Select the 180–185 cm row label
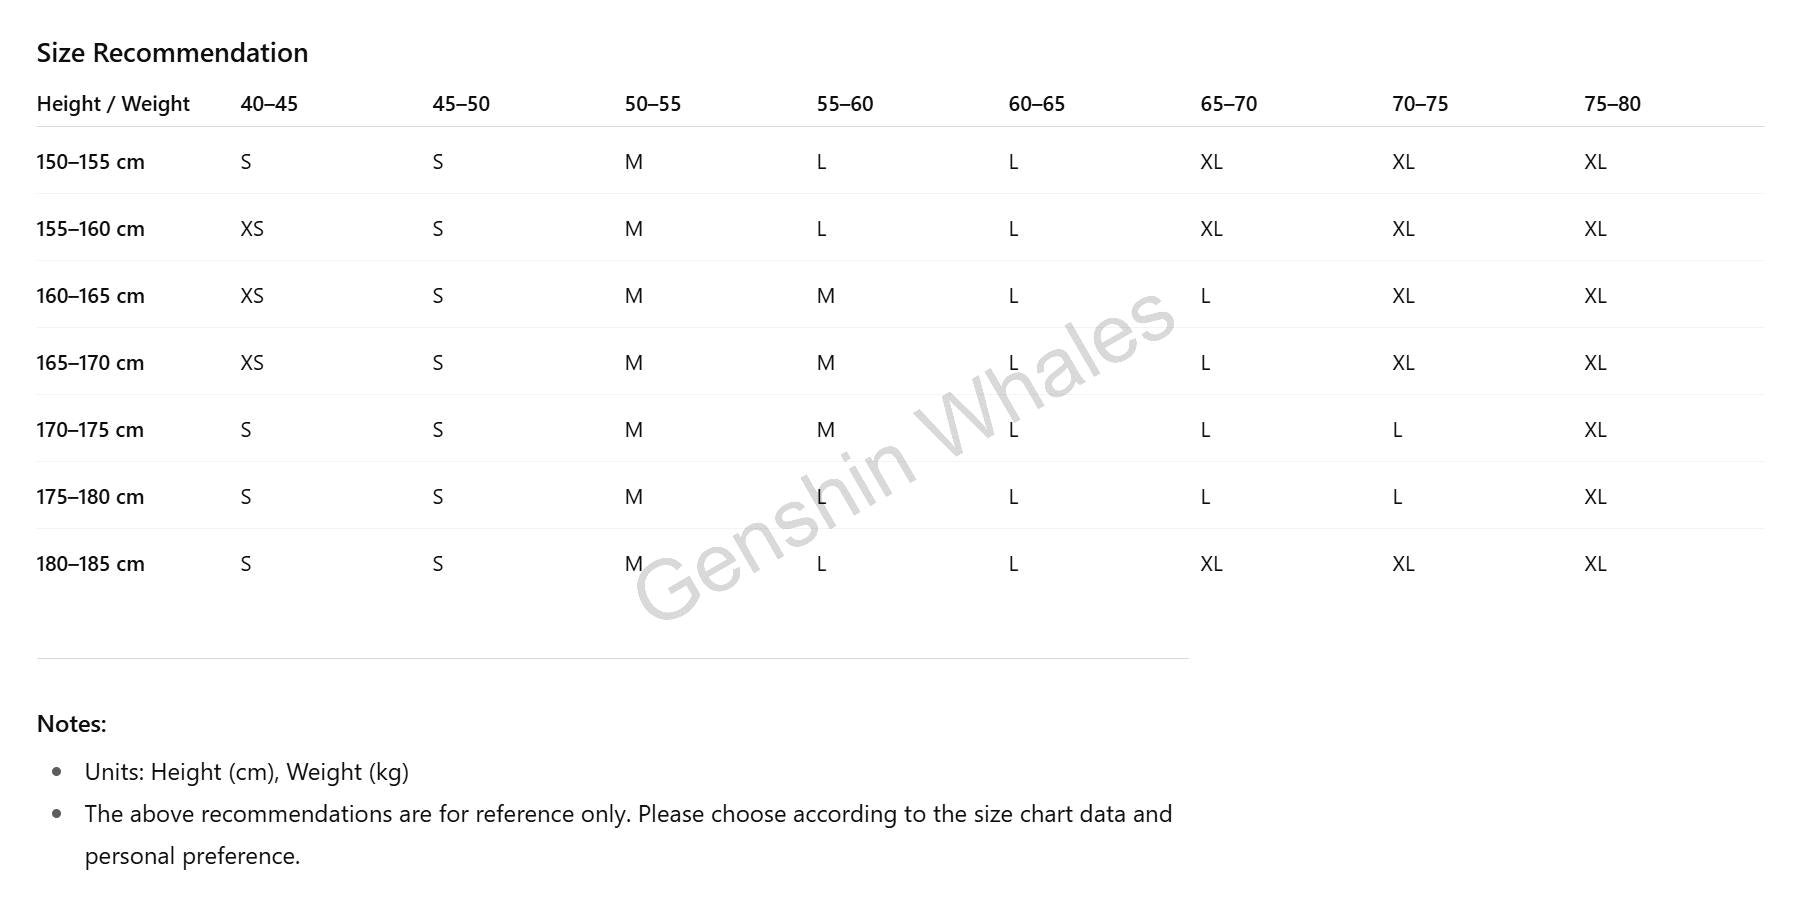Viewport: 1804px width, 906px height. 90,564
